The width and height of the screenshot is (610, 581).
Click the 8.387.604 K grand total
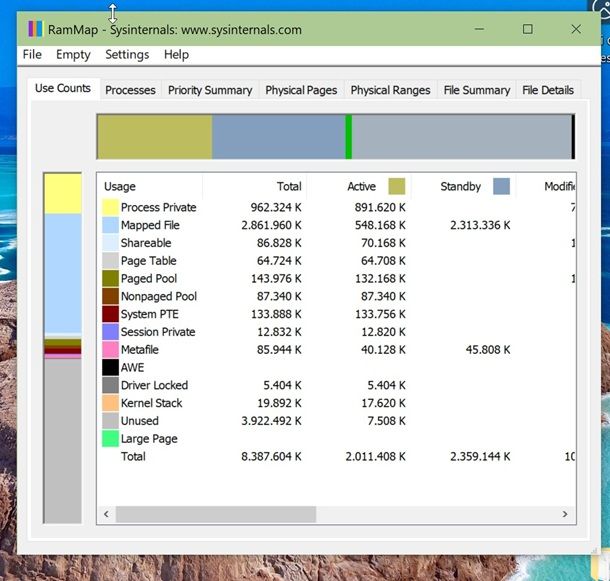[271, 456]
